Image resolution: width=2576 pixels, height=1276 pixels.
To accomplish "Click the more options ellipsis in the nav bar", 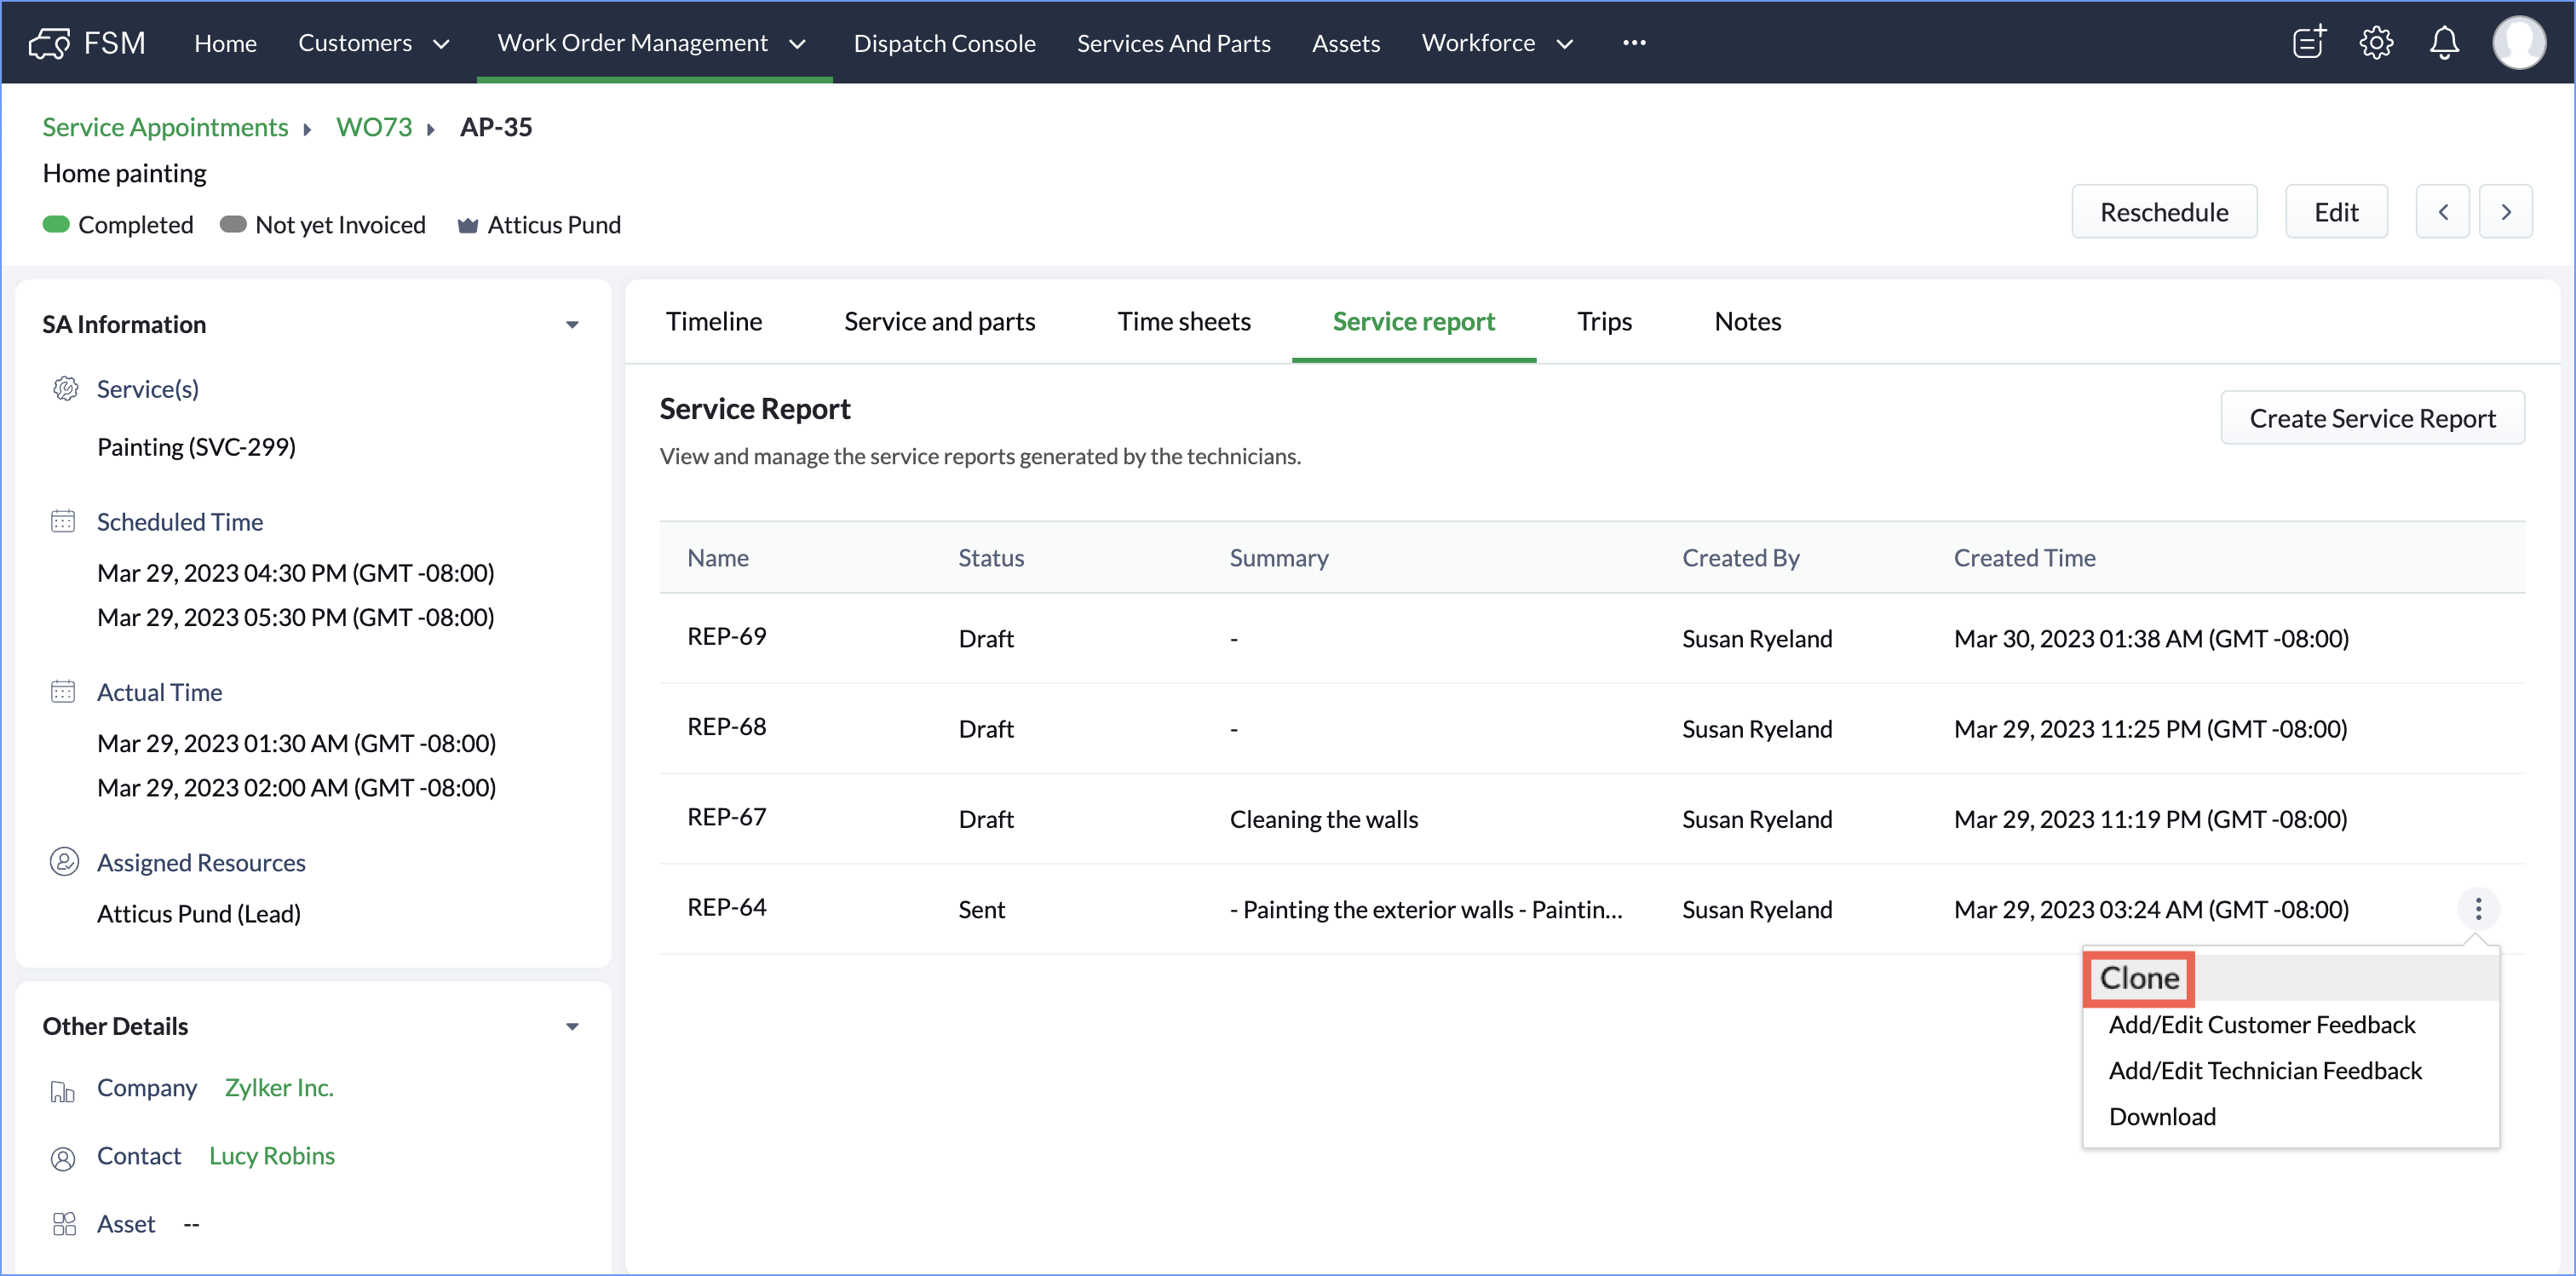I will point(1634,43).
